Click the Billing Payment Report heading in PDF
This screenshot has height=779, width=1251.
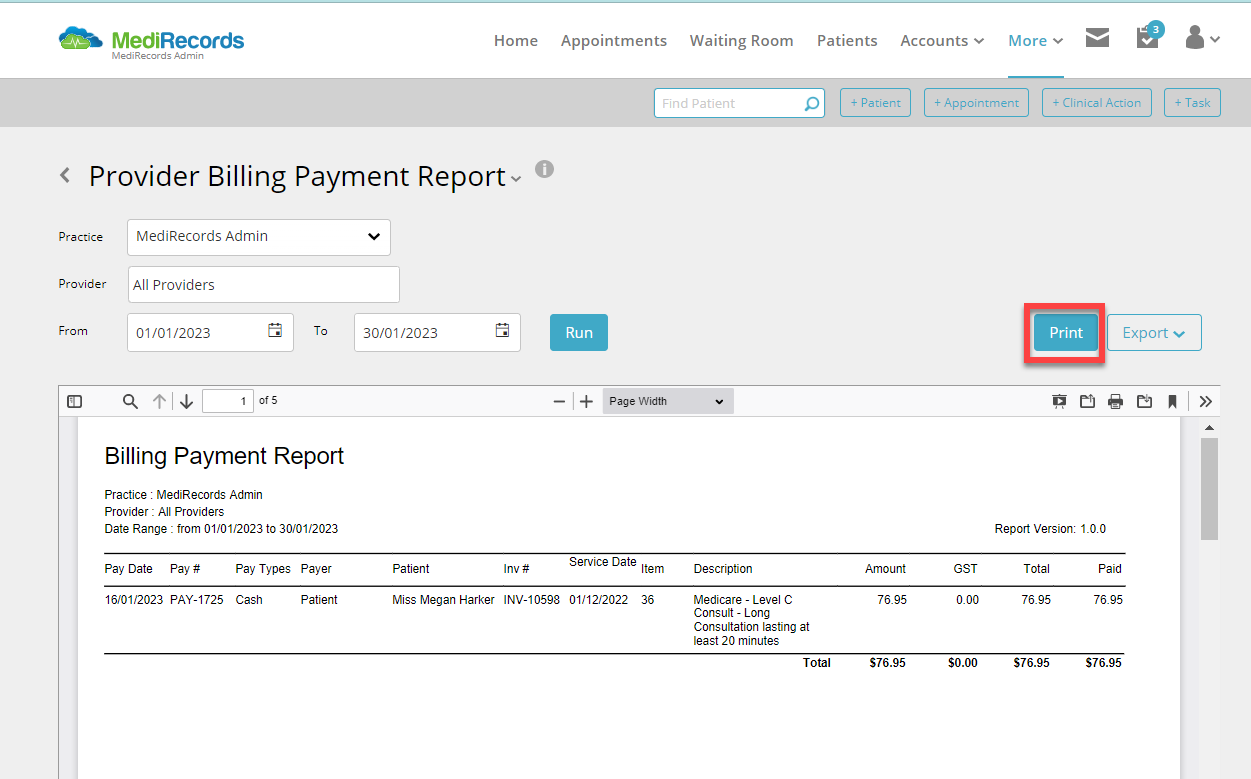click(x=224, y=457)
